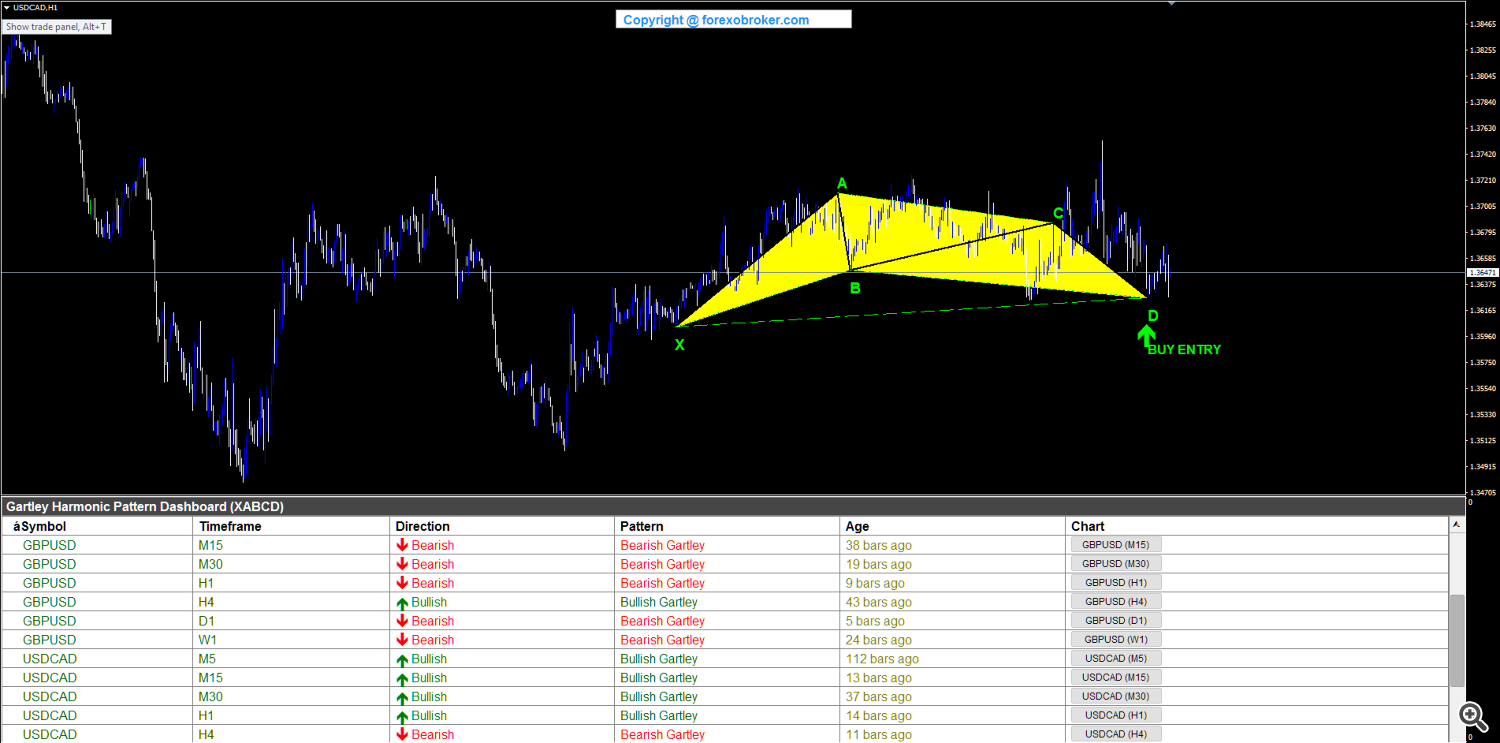Click the red Bearish arrow in GBPUSD H1 row
This screenshot has height=743, width=1500.
pyautogui.click(x=402, y=583)
